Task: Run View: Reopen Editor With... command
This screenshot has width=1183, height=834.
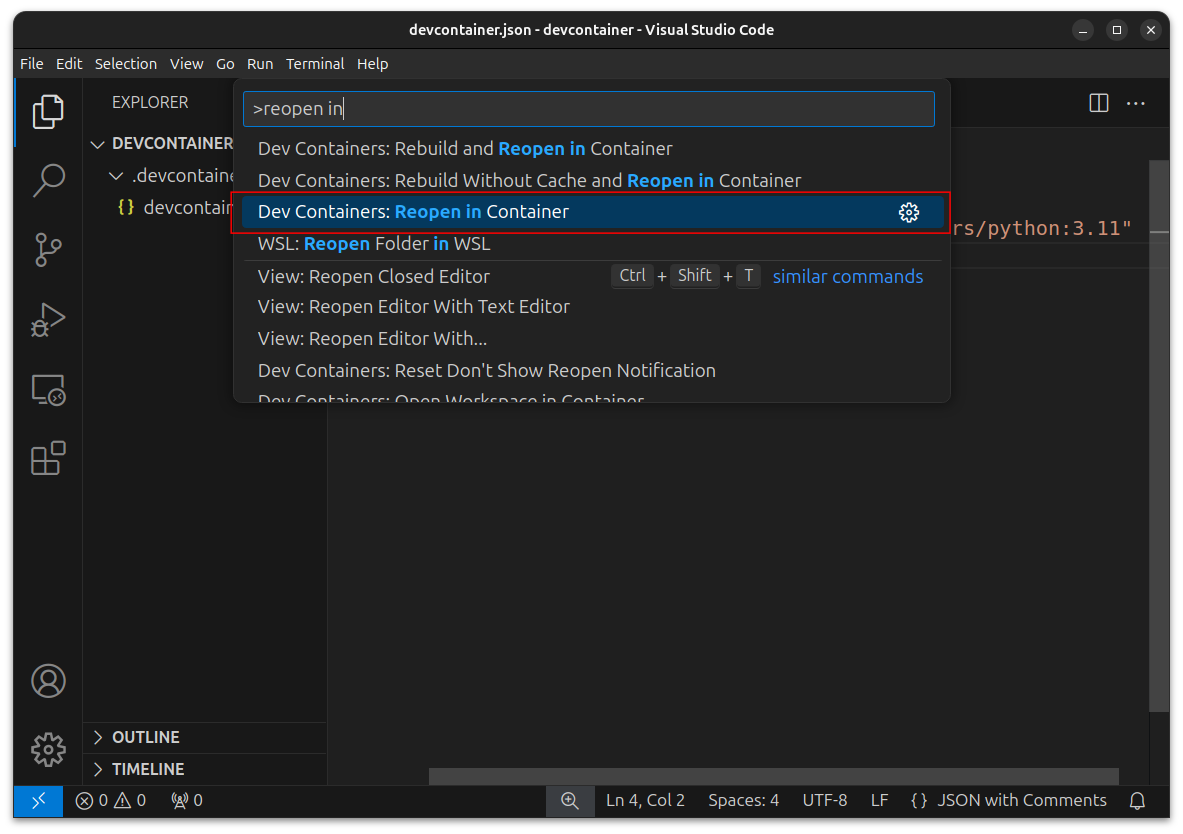Action: (x=592, y=339)
